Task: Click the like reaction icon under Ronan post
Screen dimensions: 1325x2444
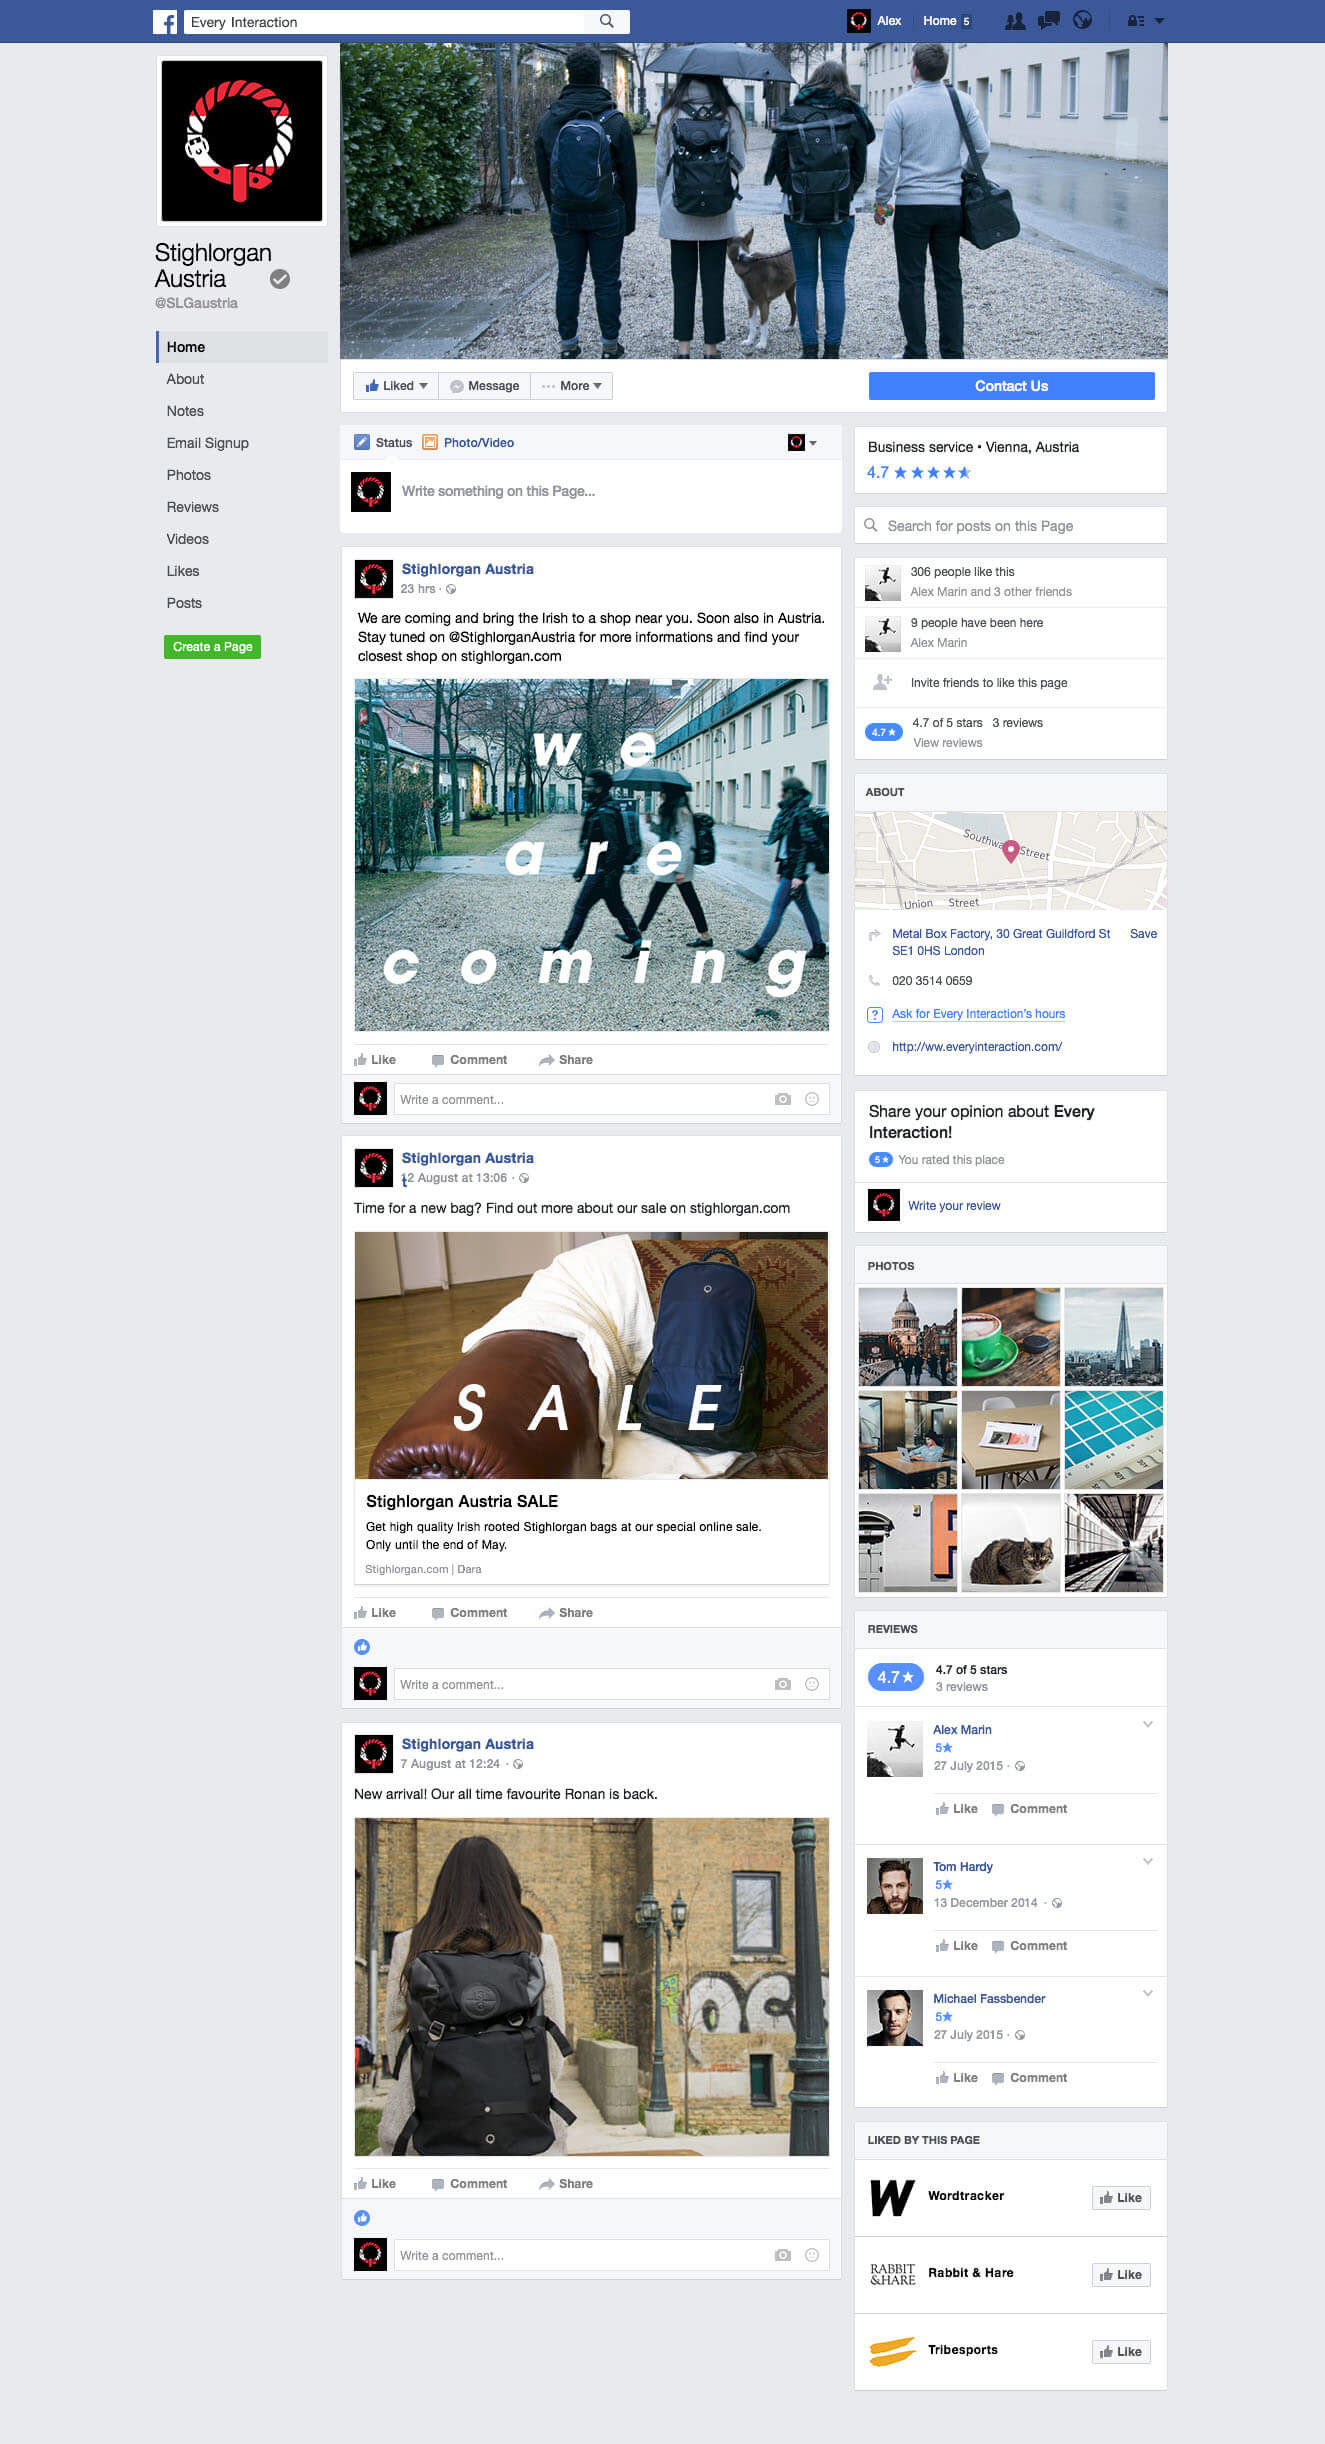Action: (x=362, y=2218)
